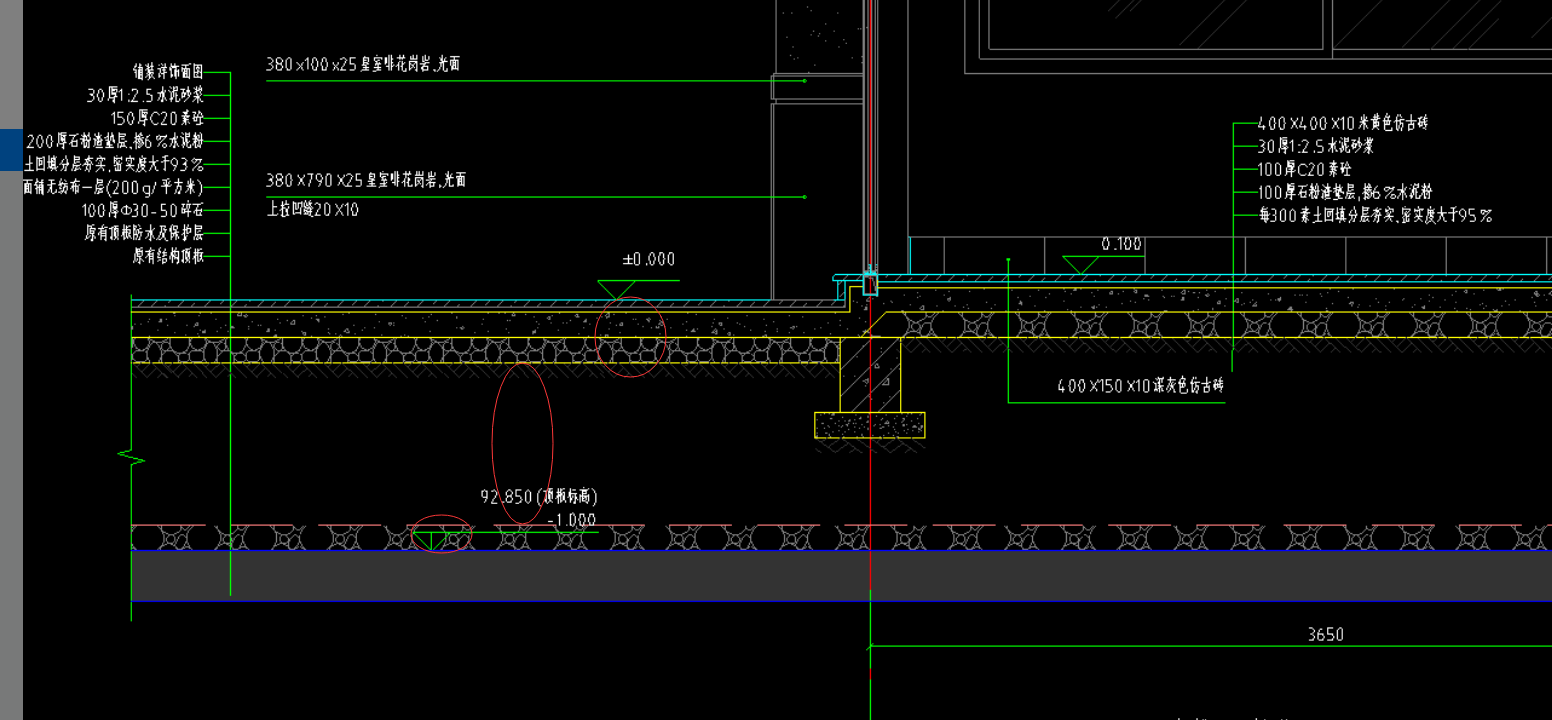Click the '200厚石粉渣垫层,掺6%水泥粉' annotation
Screen dimensions: 1552x720
pyautogui.click(x=114, y=141)
